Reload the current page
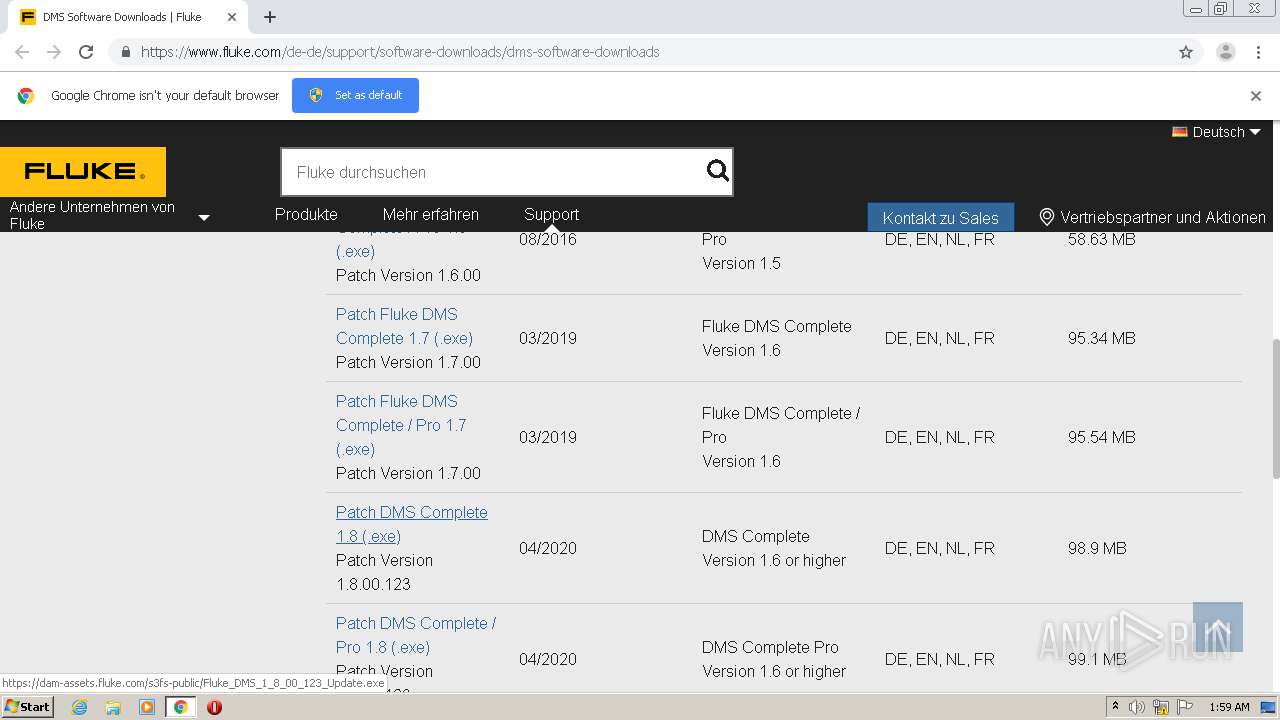The height and width of the screenshot is (720, 1280). (86, 52)
